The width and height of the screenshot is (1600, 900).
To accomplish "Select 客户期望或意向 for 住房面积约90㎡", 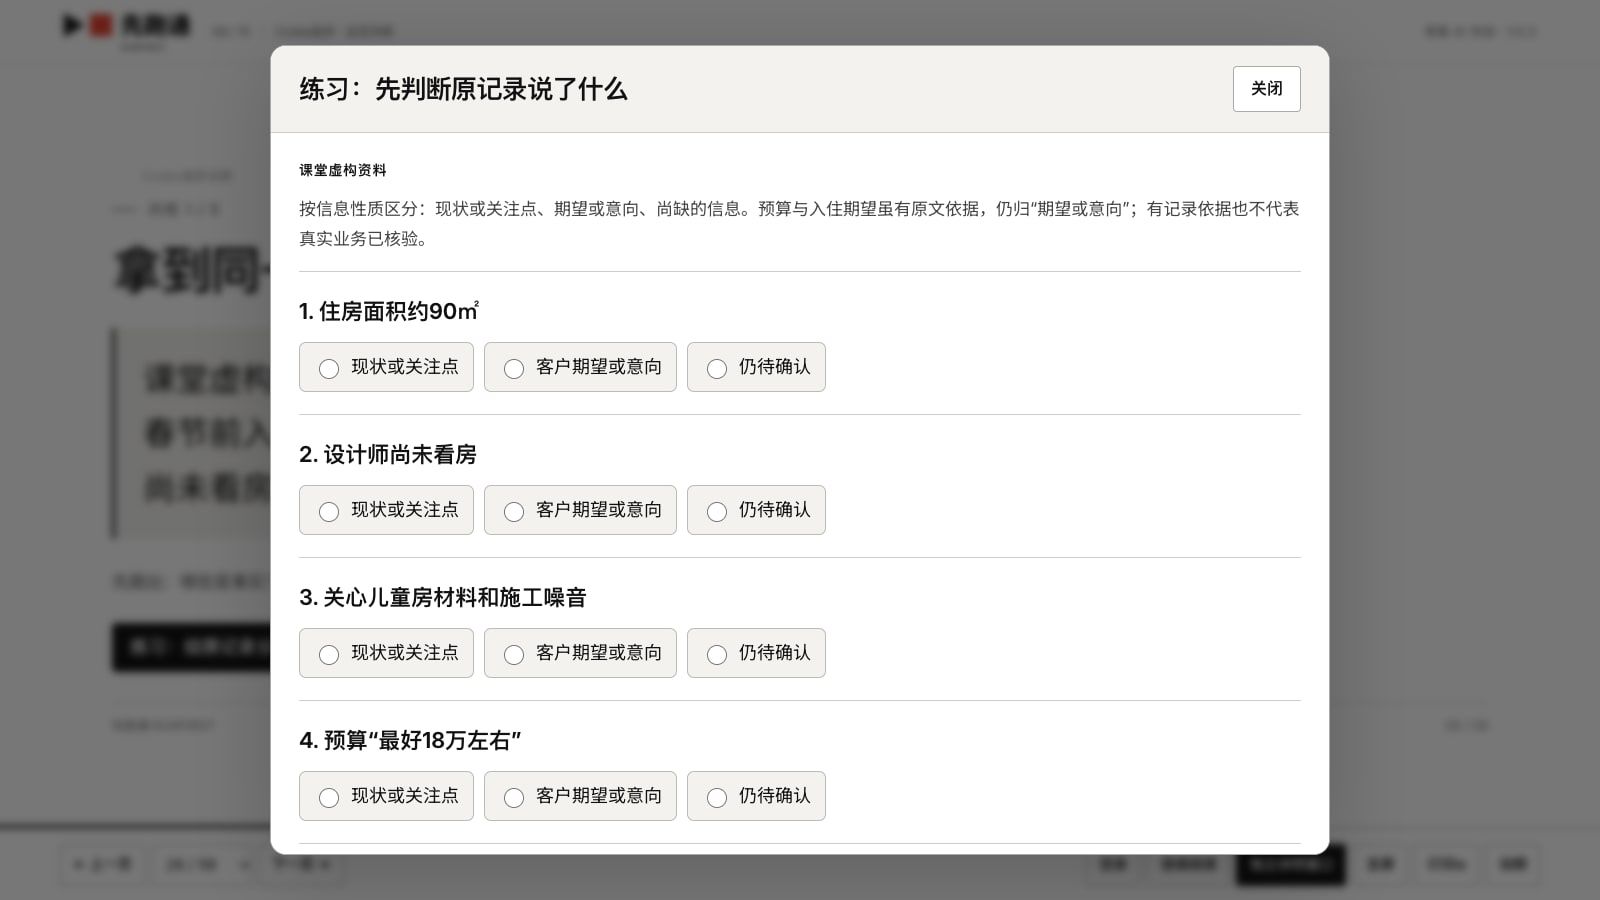I will (580, 367).
